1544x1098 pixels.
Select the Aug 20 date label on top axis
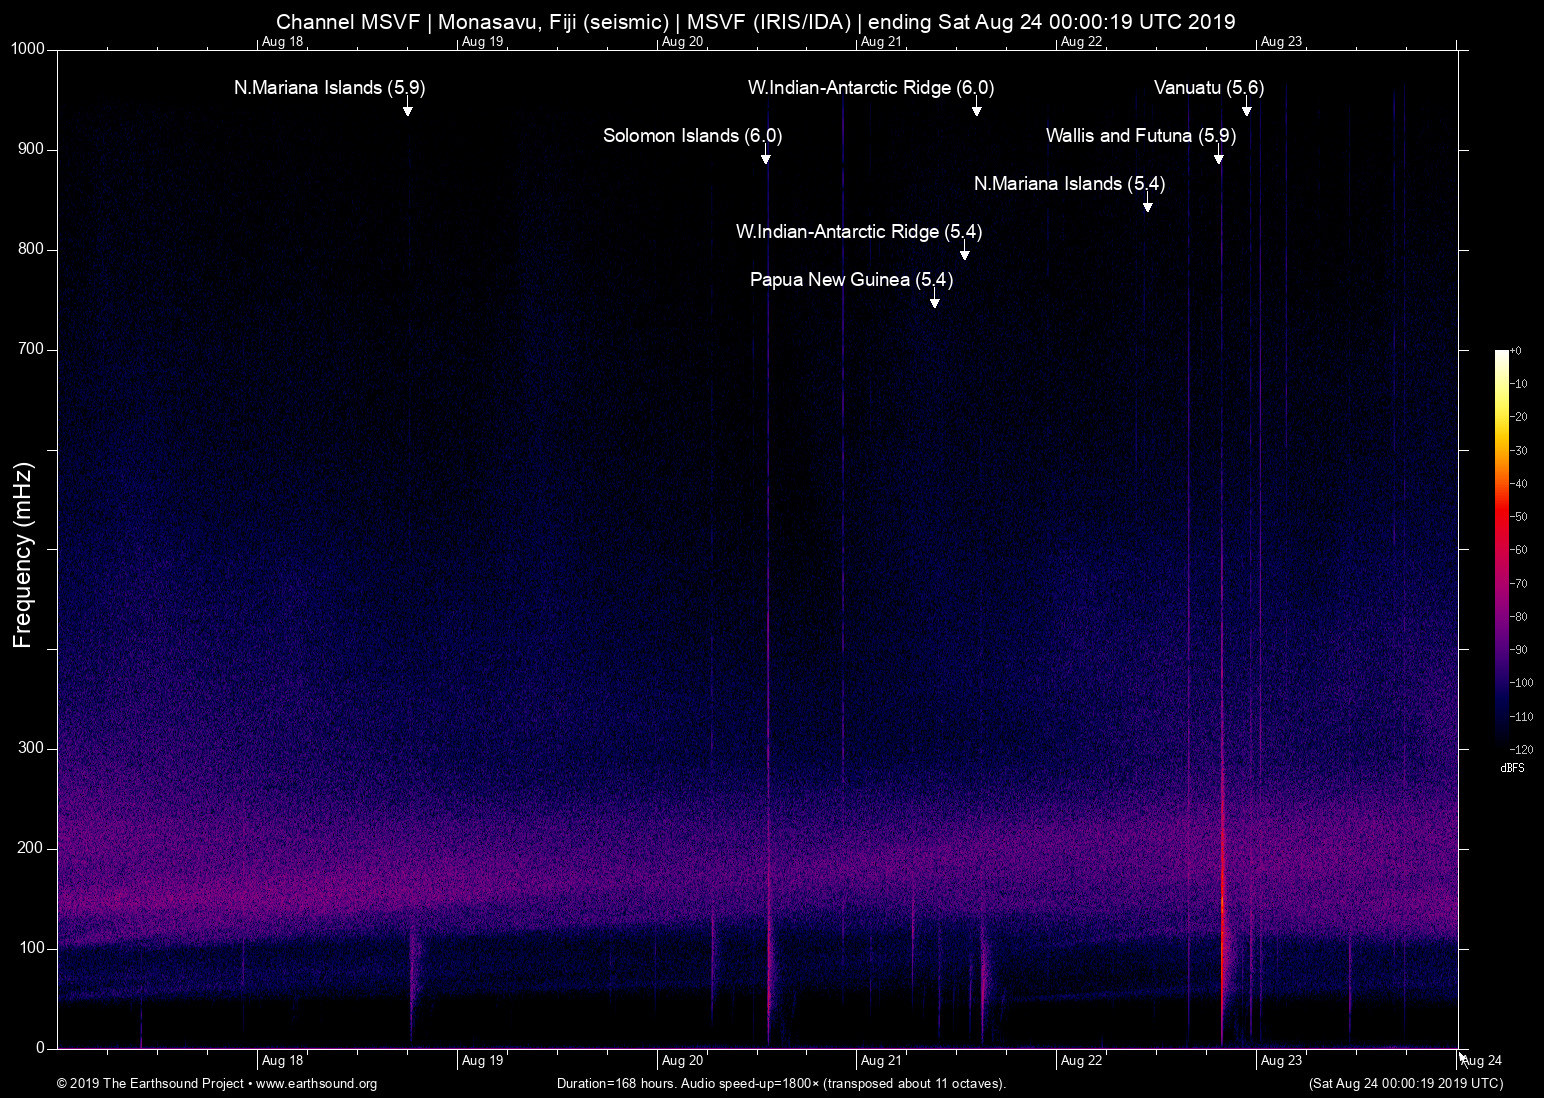click(x=684, y=41)
